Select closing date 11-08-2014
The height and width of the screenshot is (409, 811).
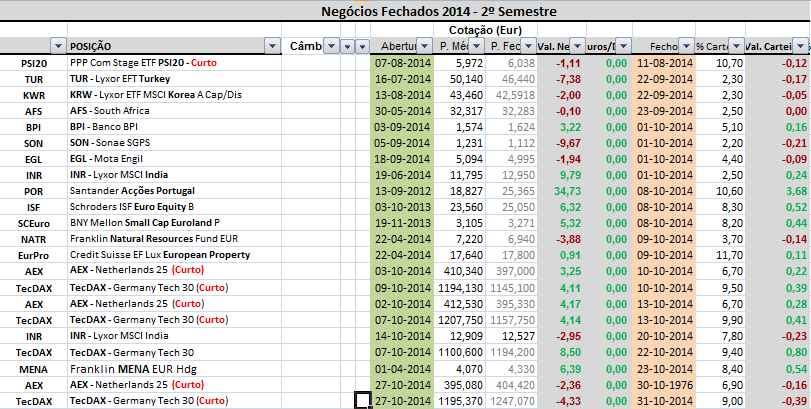tap(664, 63)
